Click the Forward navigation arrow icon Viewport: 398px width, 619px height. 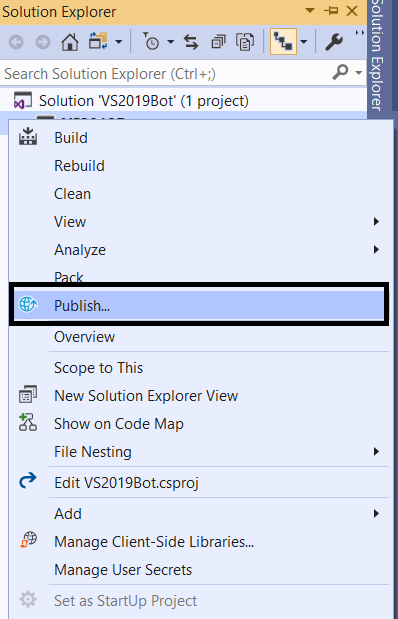(x=43, y=42)
